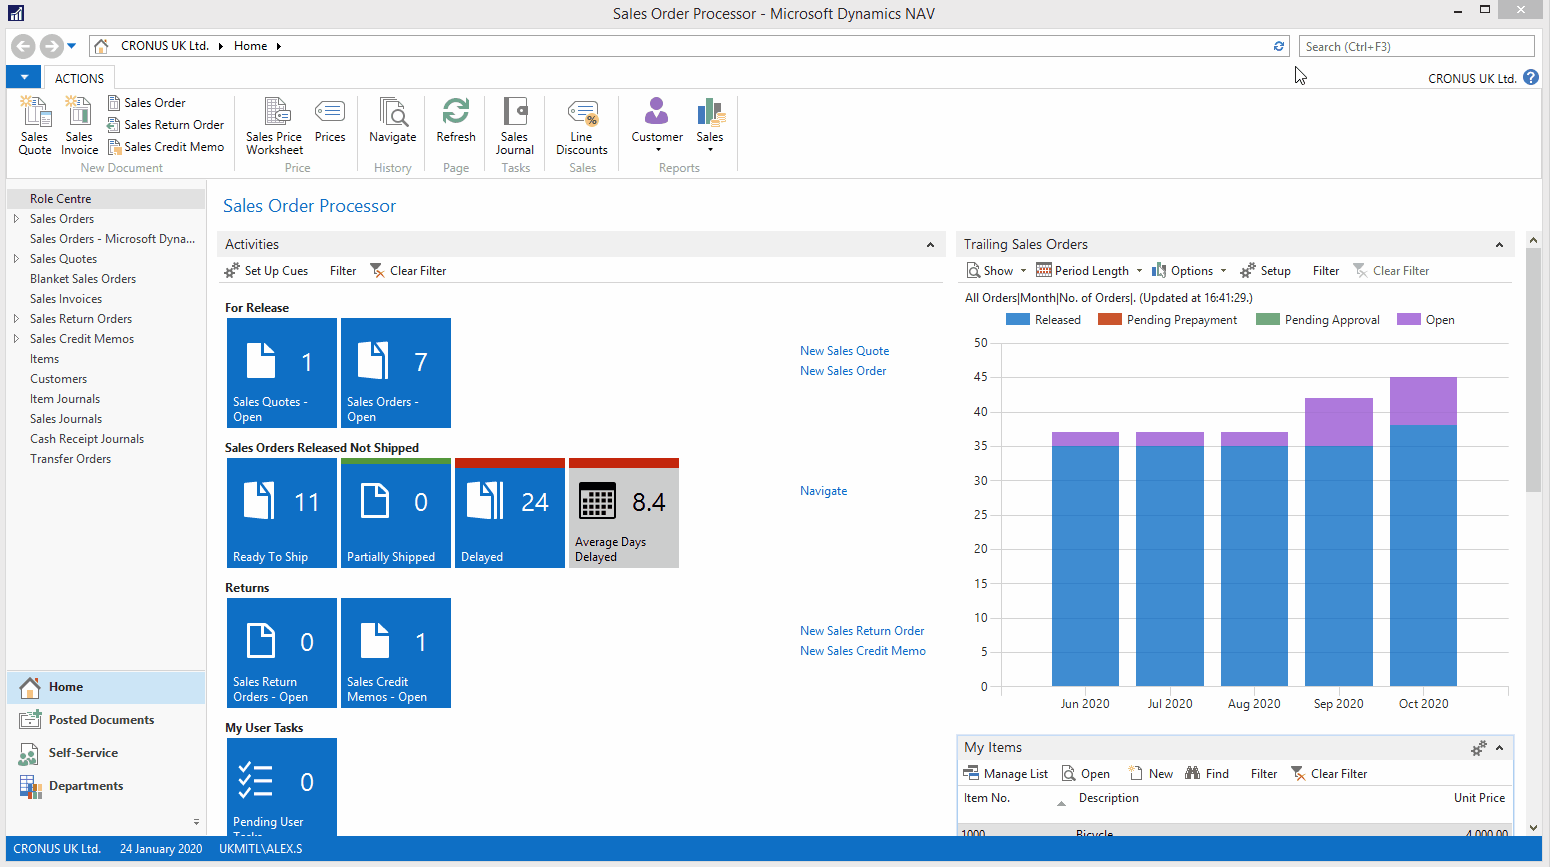Open the Sales Orders - Open tile
This screenshot has width=1550, height=867.
396,373
